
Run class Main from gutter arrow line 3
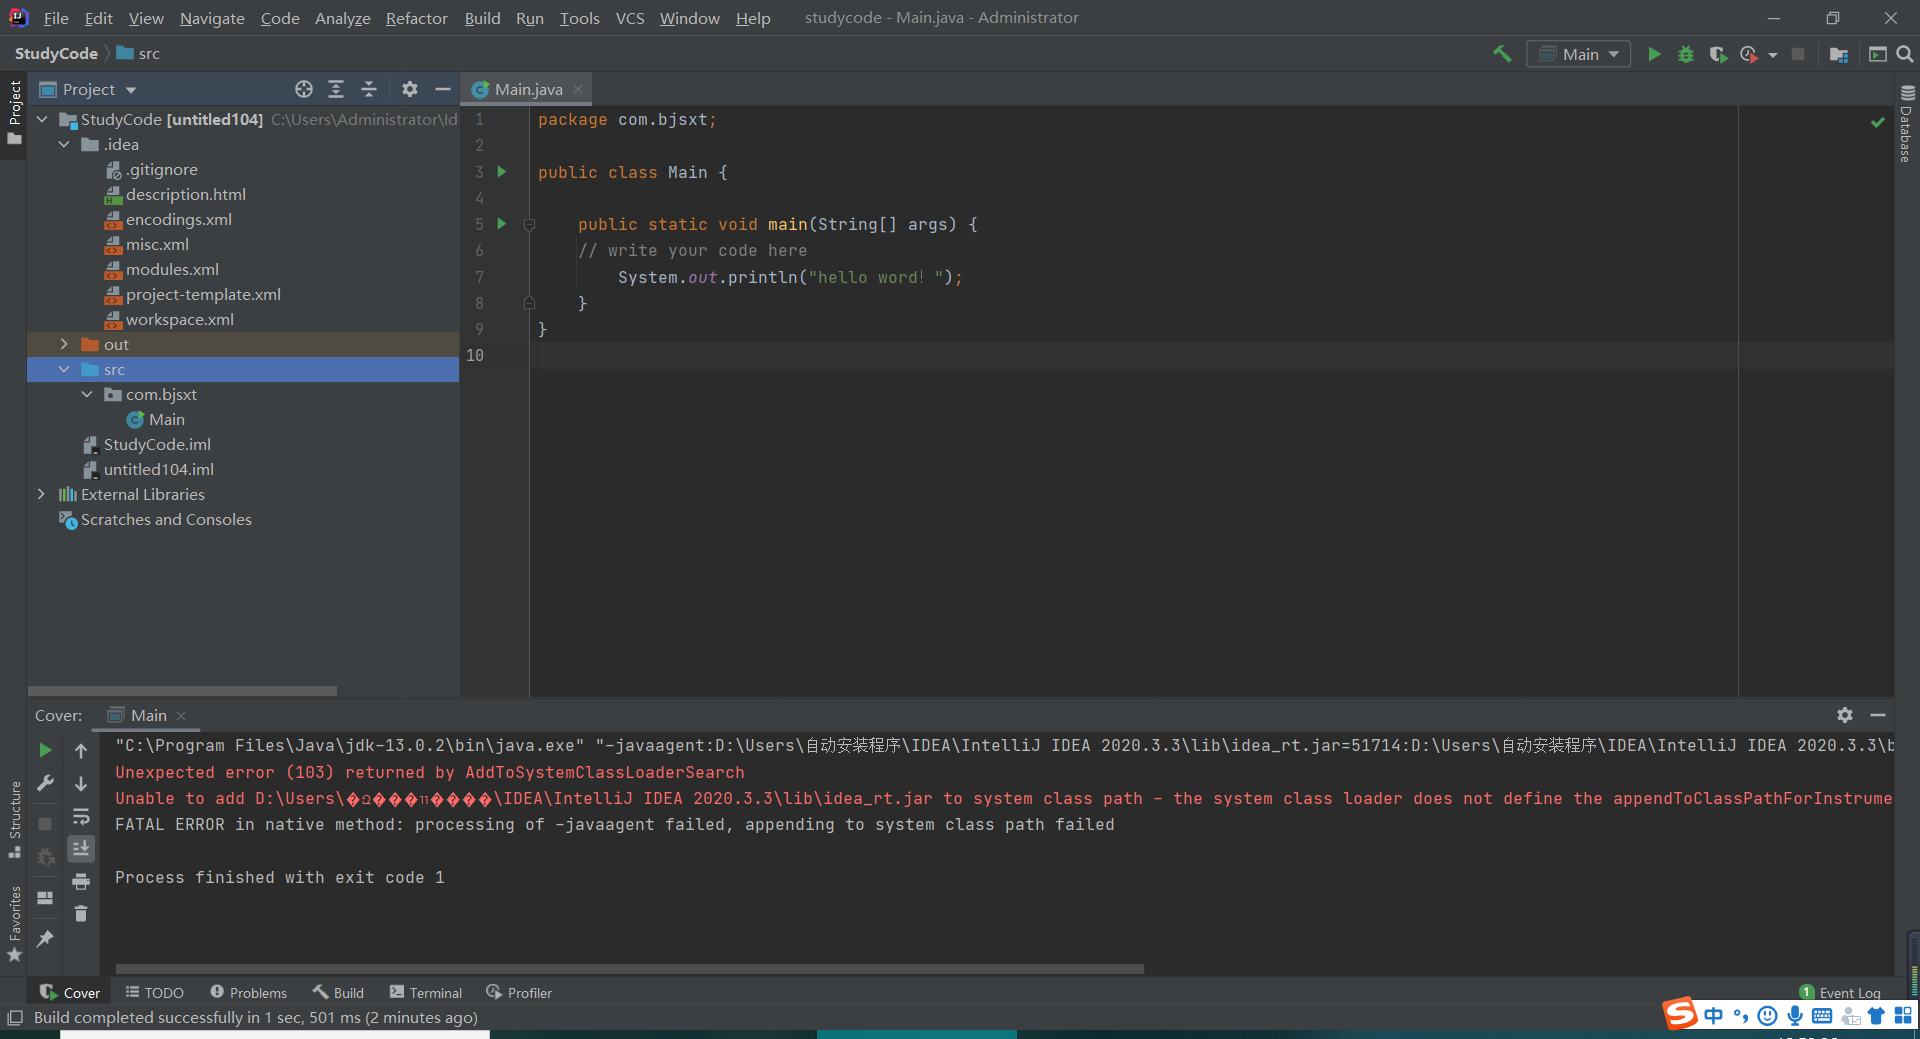[x=502, y=172]
